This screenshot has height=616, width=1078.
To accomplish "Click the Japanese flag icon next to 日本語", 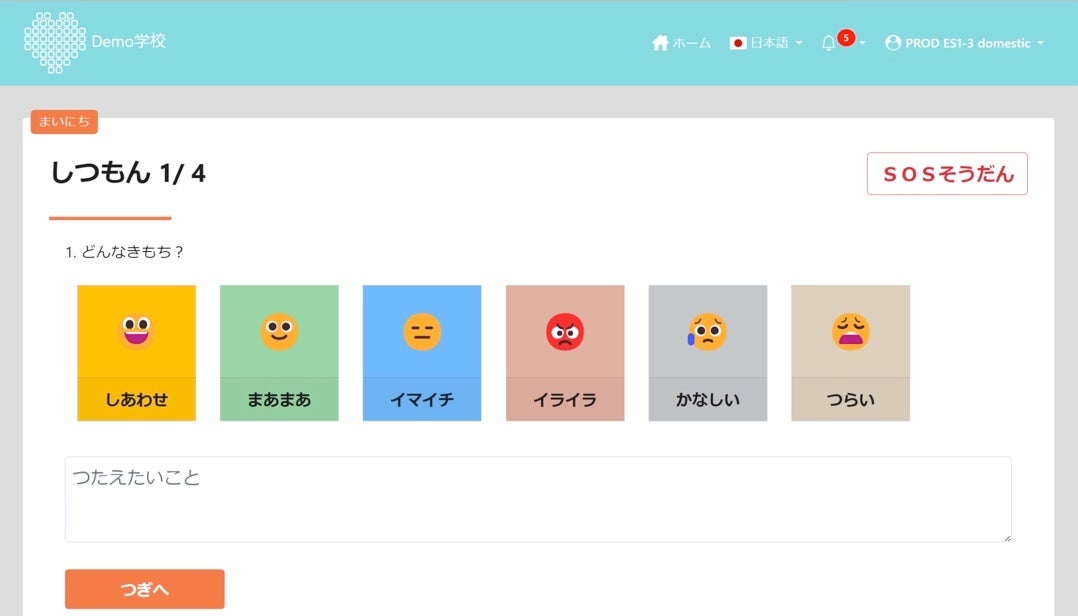I will click(738, 44).
